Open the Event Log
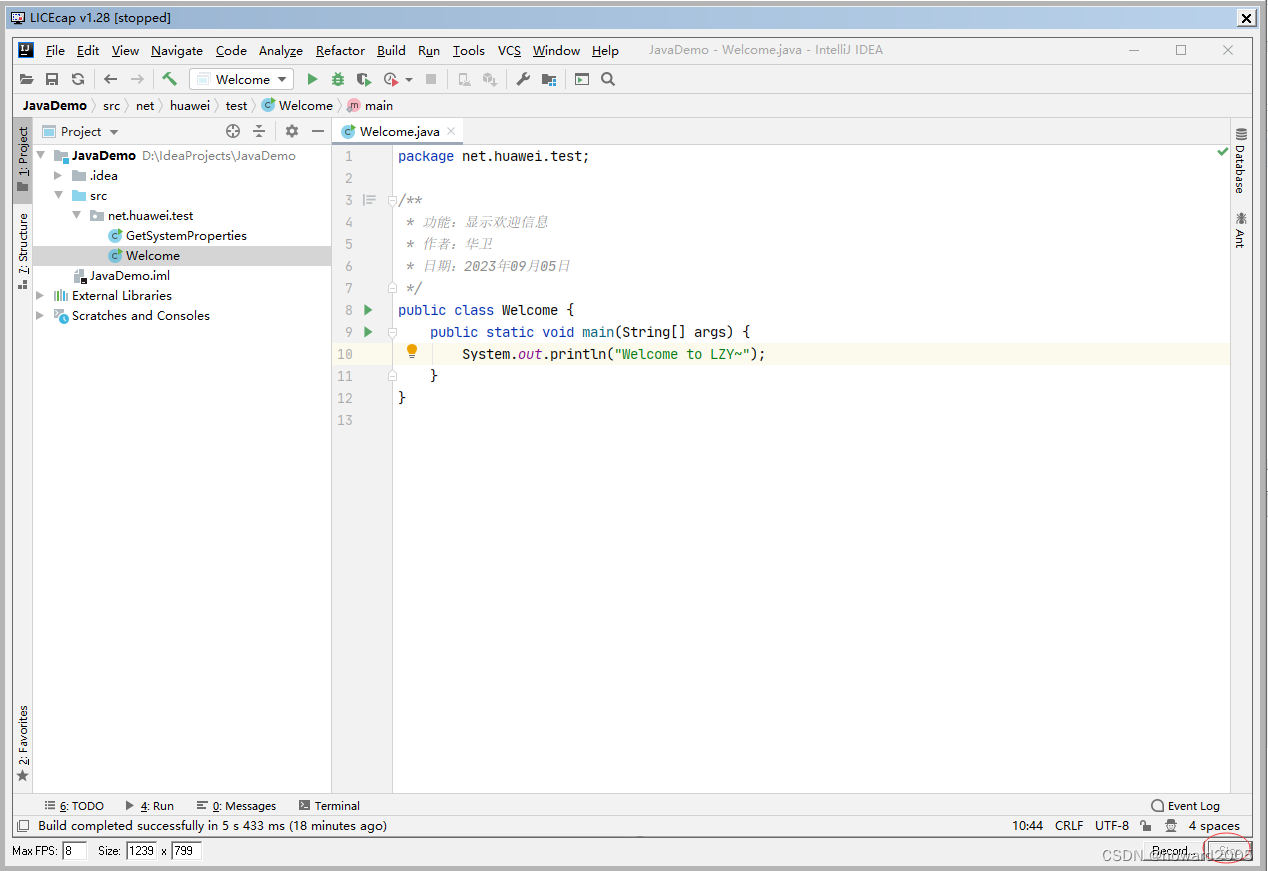The image size is (1268, 871). [1186, 805]
